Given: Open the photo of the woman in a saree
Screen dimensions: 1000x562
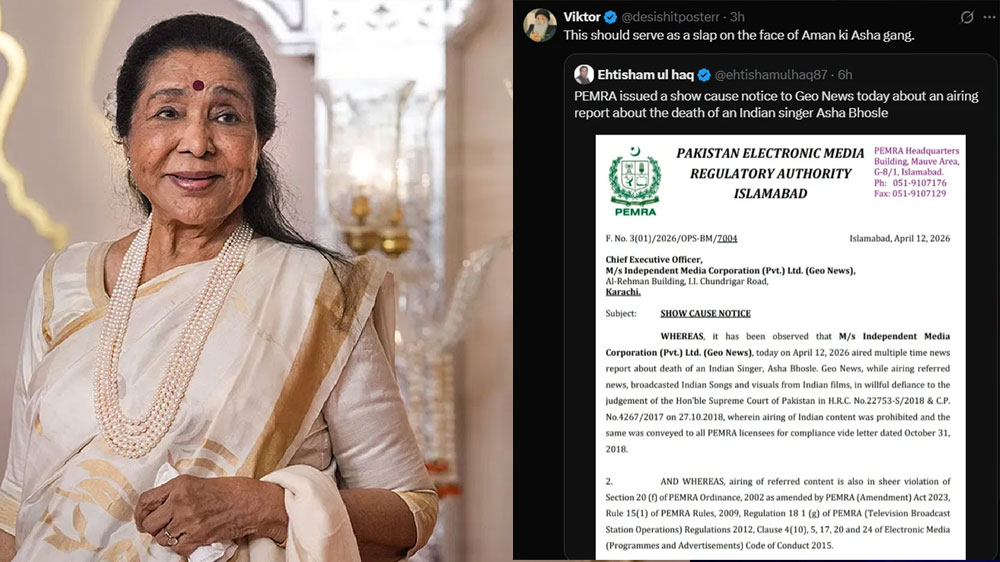Looking at the screenshot, I should tap(256, 281).
